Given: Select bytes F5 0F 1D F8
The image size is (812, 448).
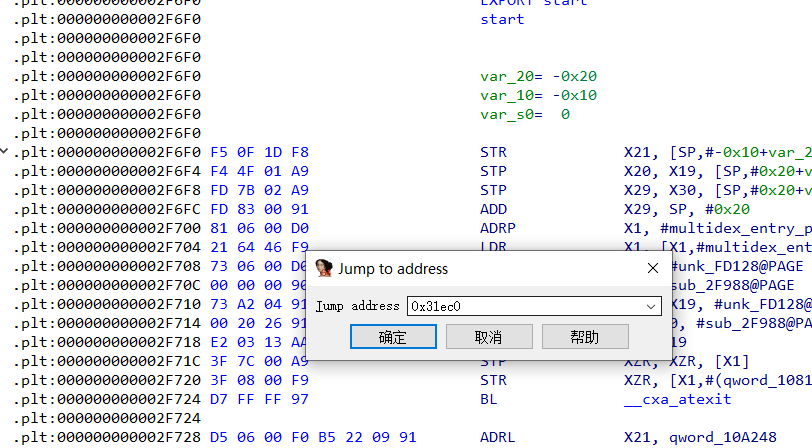Looking at the screenshot, I should pos(259,152).
